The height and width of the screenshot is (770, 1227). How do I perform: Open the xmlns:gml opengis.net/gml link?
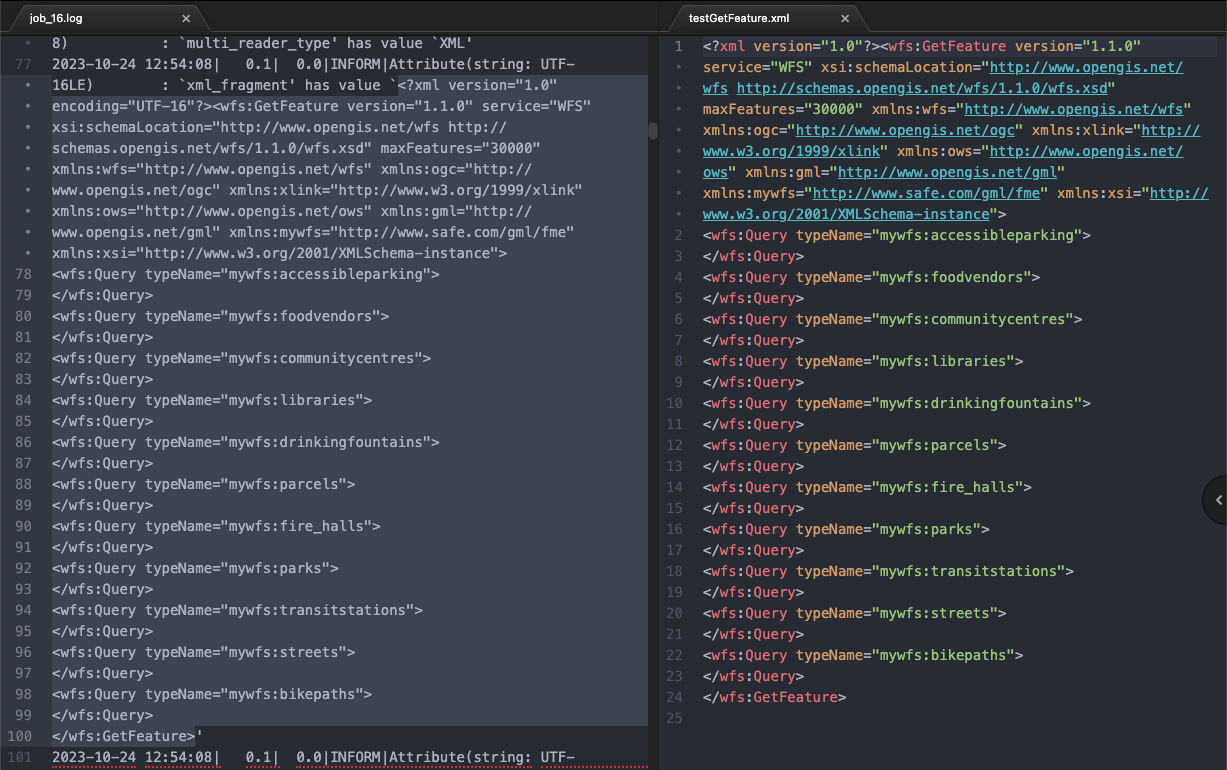pos(947,172)
